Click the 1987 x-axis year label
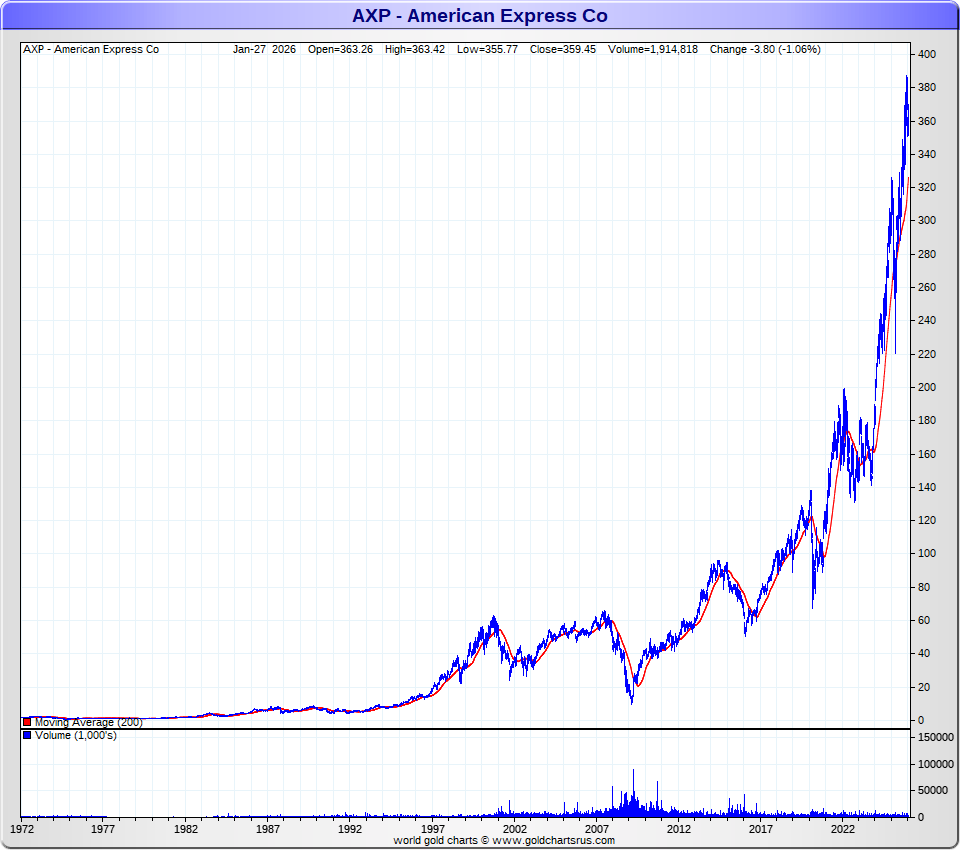The height and width of the screenshot is (850, 960). (x=268, y=829)
